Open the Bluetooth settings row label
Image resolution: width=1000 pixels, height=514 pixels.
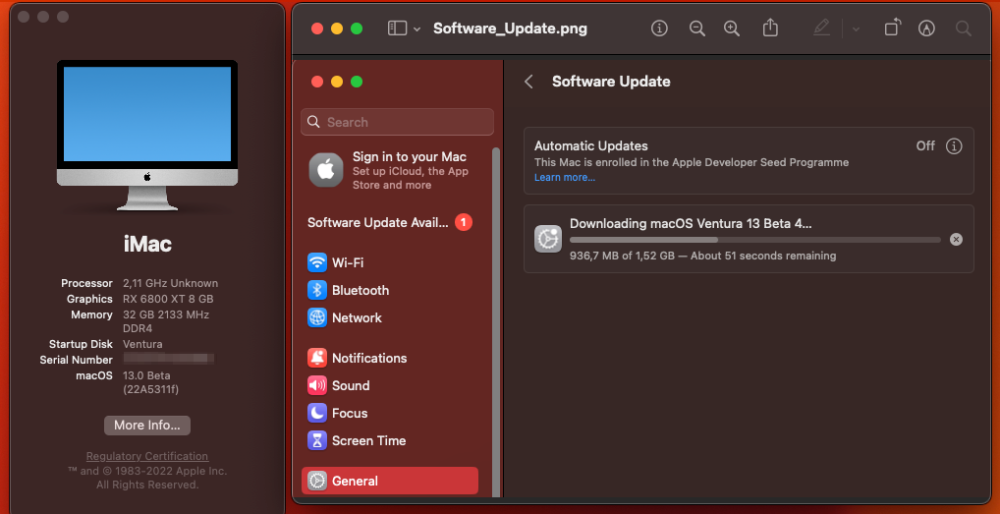(x=360, y=290)
